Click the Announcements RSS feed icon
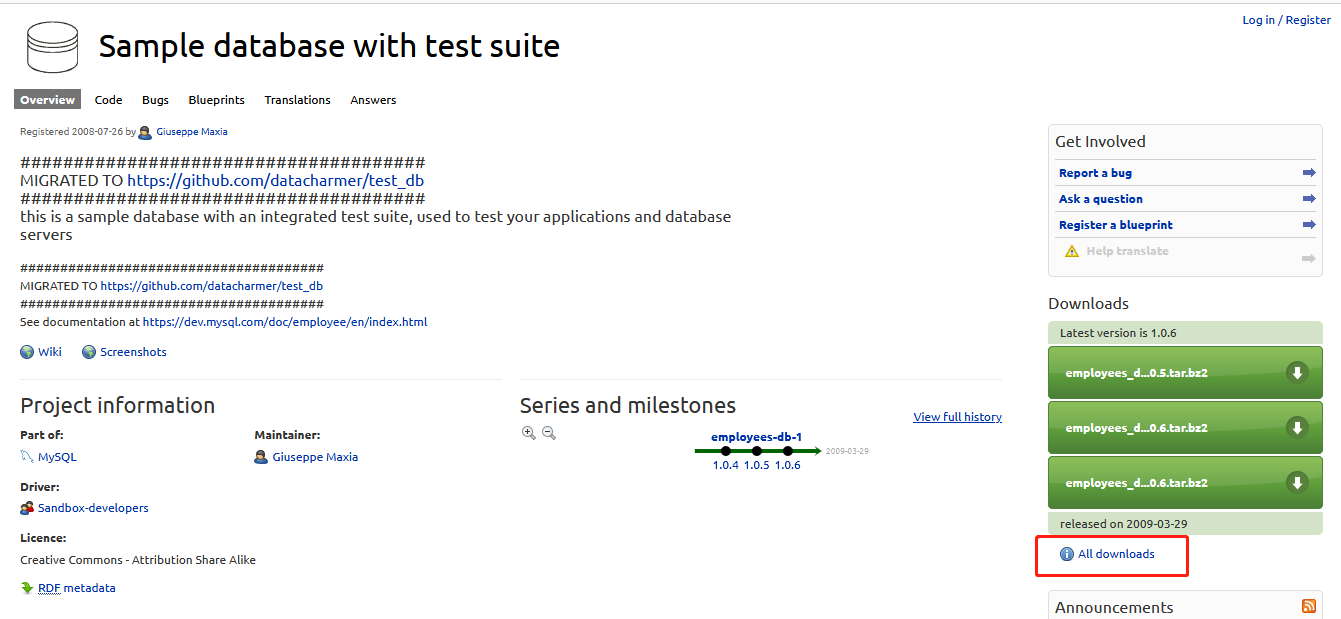This screenshot has height=619, width=1341. tap(1309, 606)
